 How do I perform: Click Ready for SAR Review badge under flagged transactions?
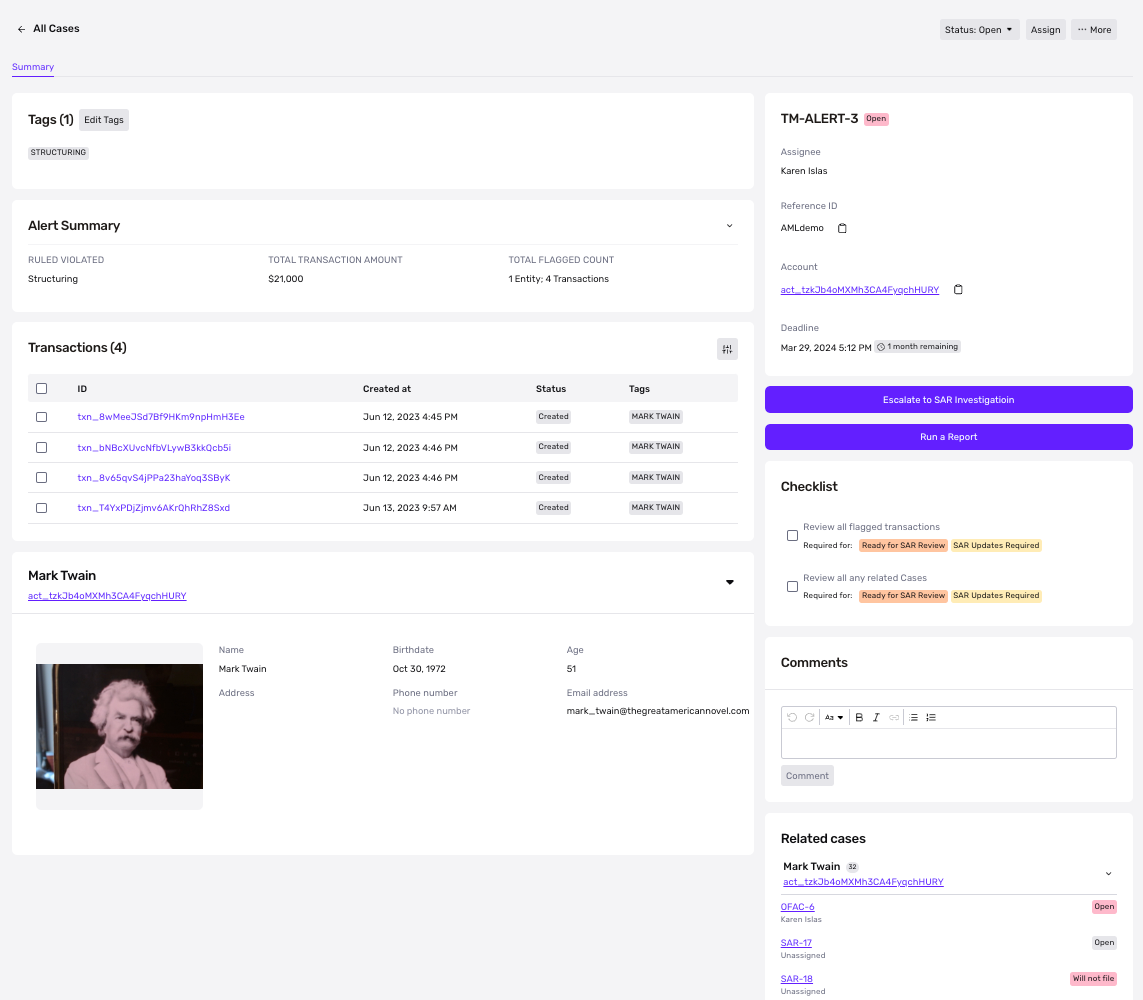coord(903,545)
